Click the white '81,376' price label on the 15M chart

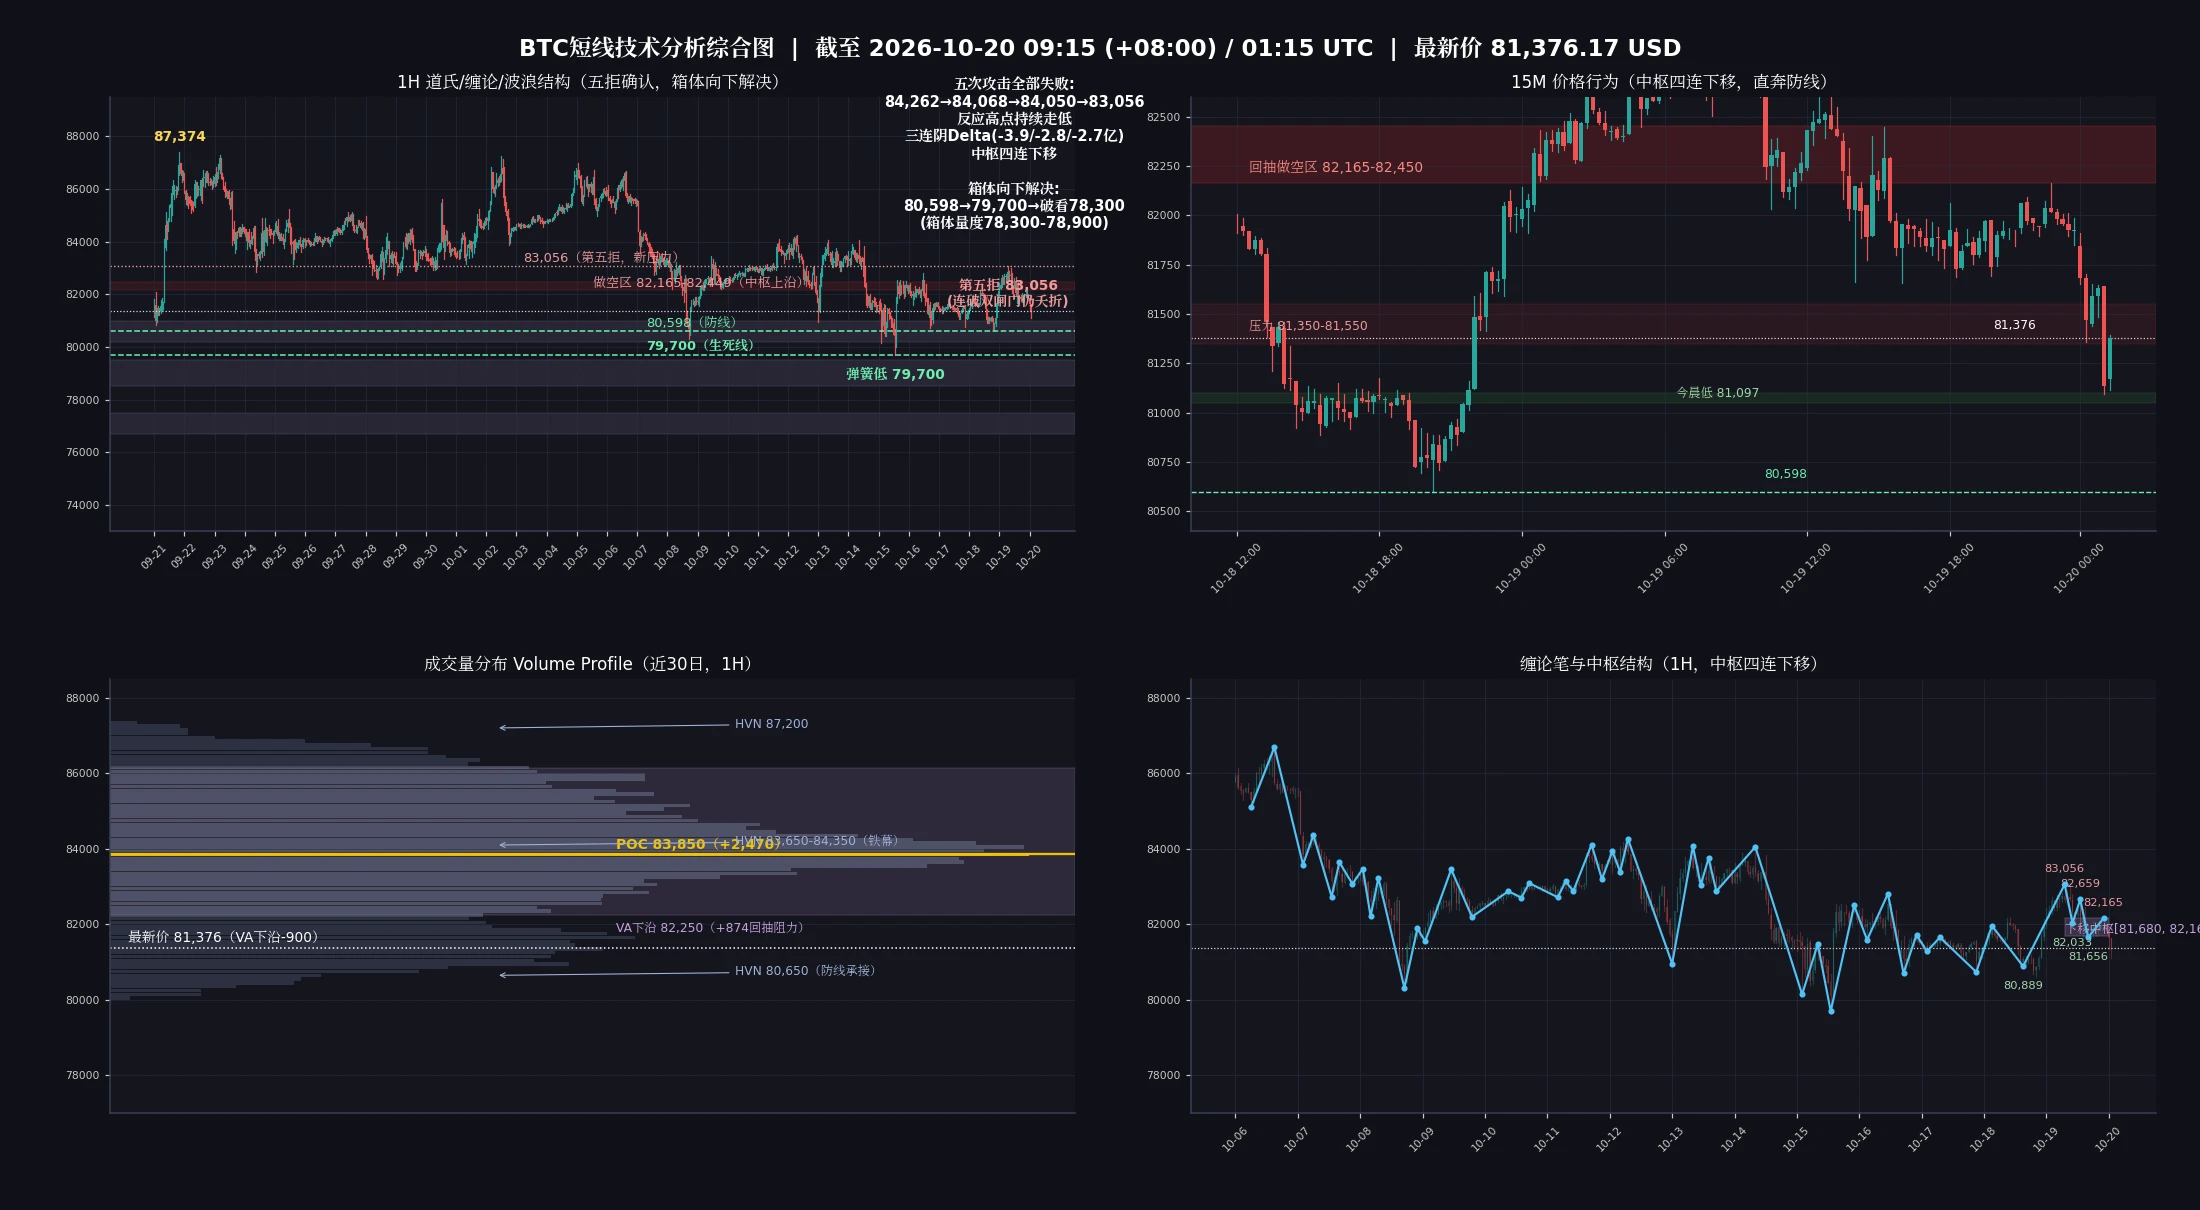click(2014, 325)
